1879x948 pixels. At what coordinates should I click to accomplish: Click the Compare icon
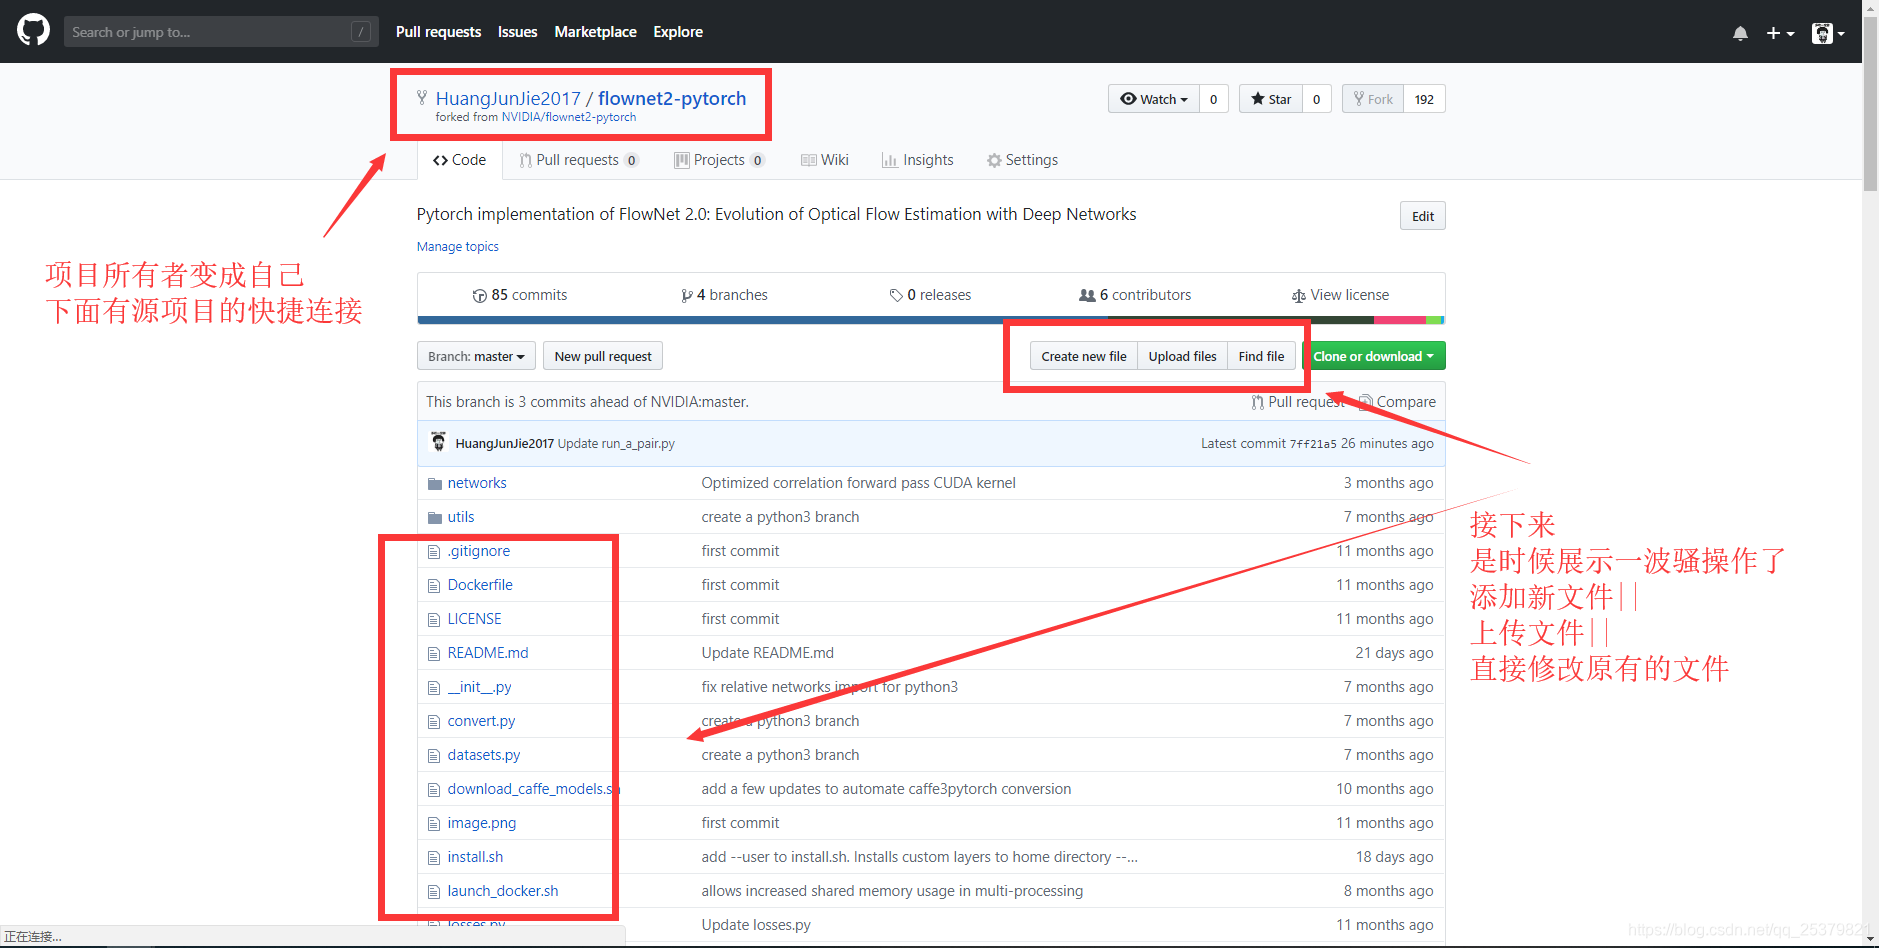[x=1366, y=402]
